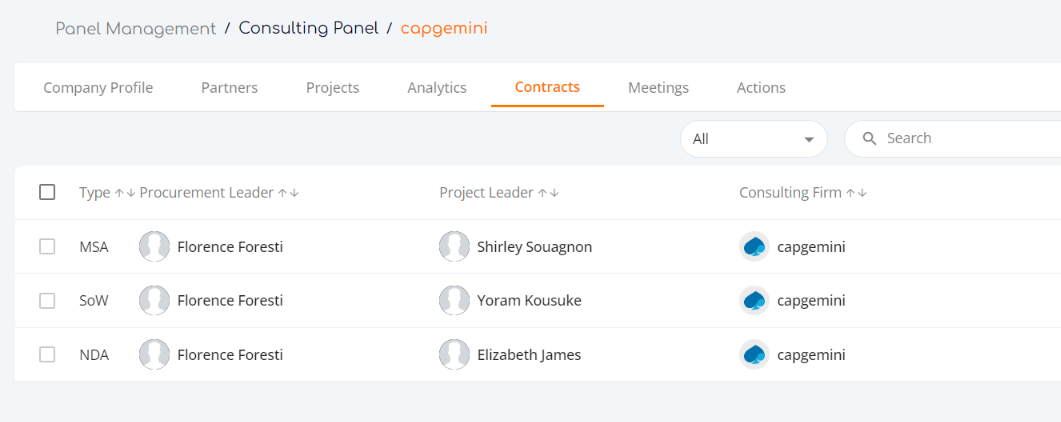The height and width of the screenshot is (422, 1061).
Task: Click capgemini logo in the MSA row
Action: pos(754,247)
